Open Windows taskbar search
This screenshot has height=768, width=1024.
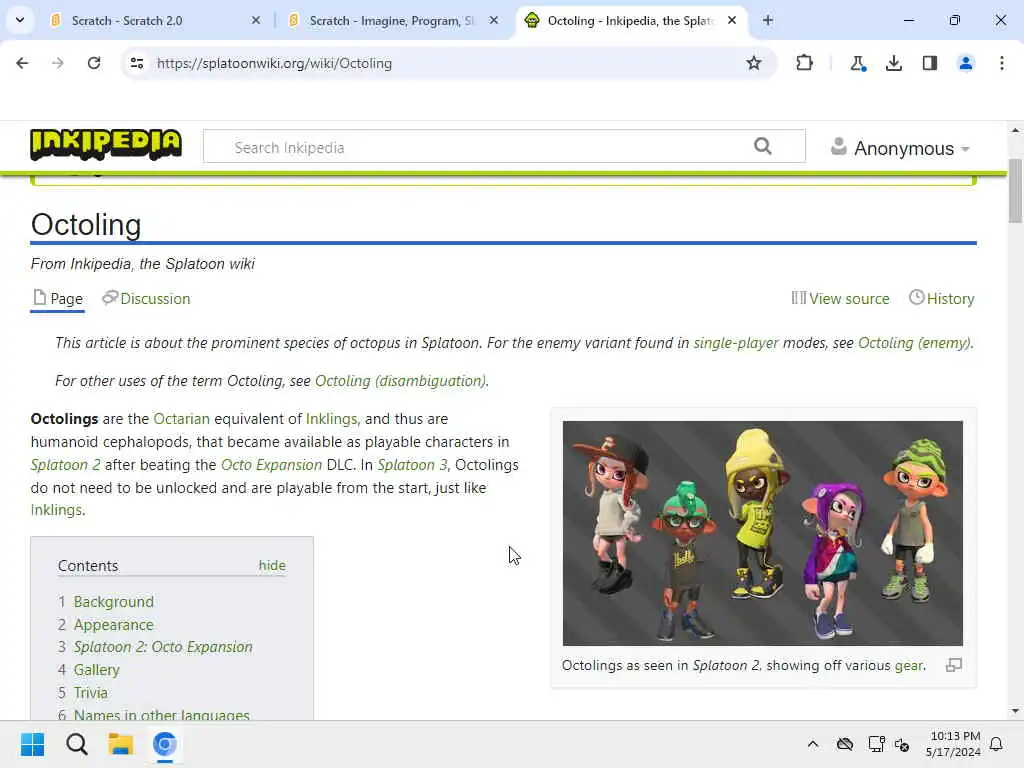(x=76, y=744)
